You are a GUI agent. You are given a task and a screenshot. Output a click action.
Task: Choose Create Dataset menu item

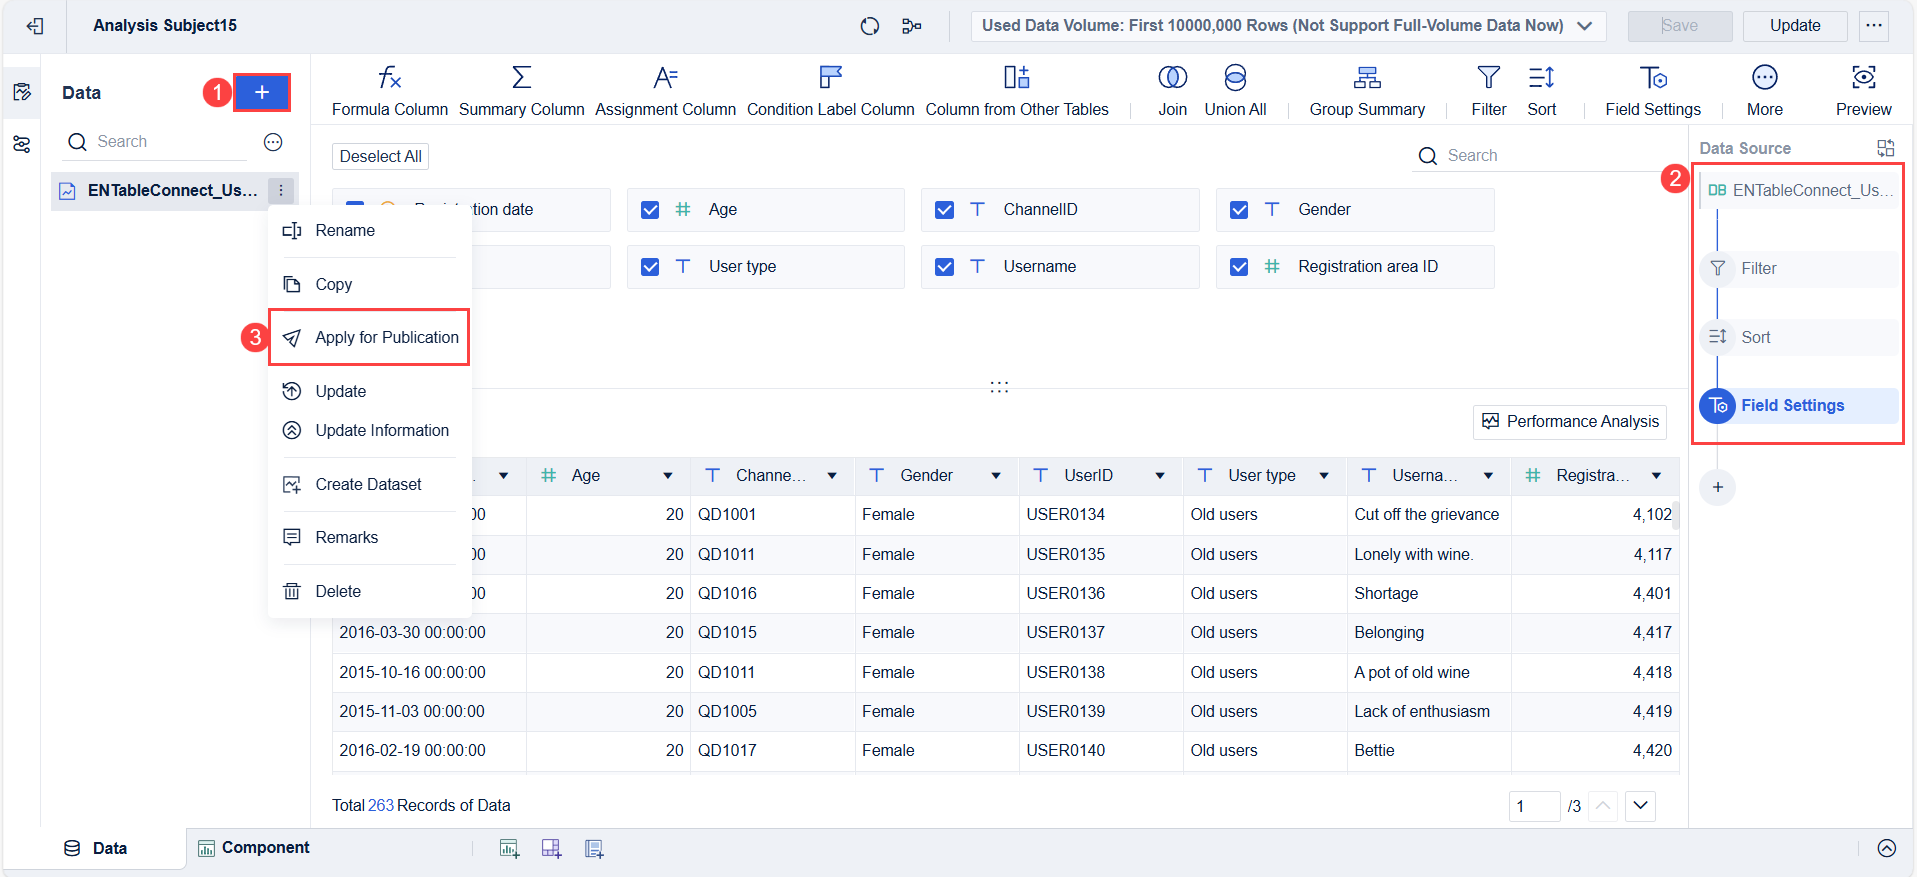pyautogui.click(x=369, y=485)
